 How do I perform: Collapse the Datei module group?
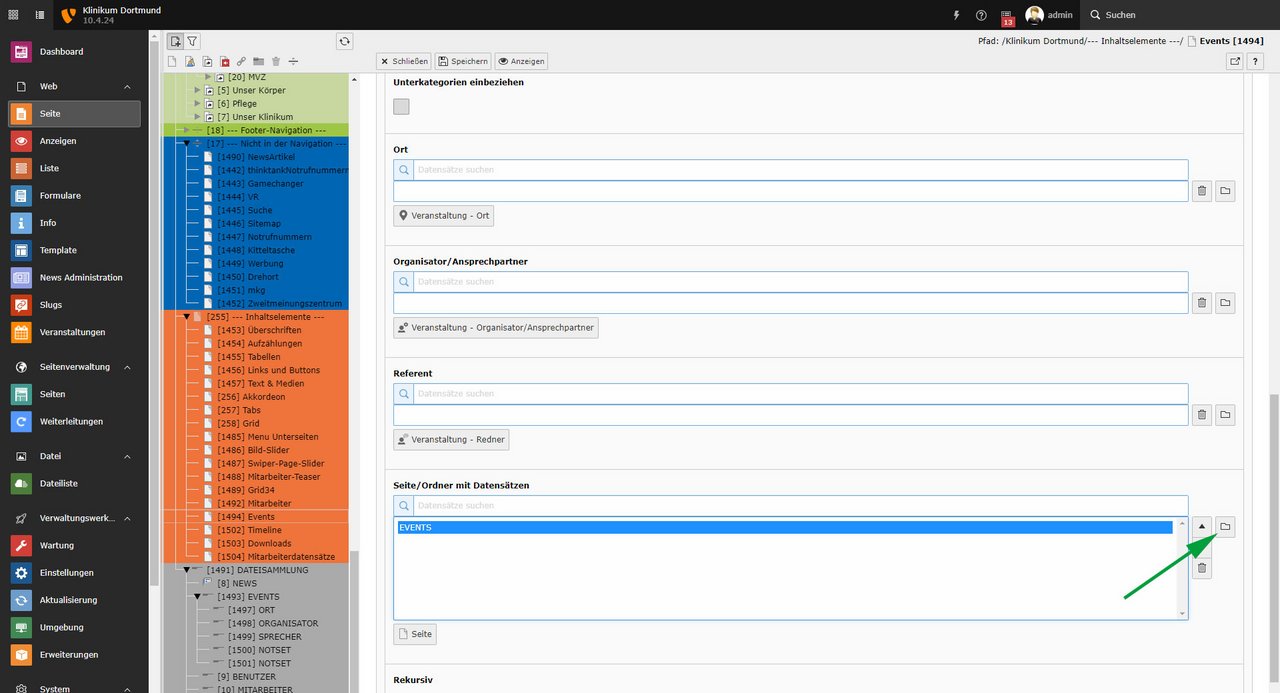127,457
